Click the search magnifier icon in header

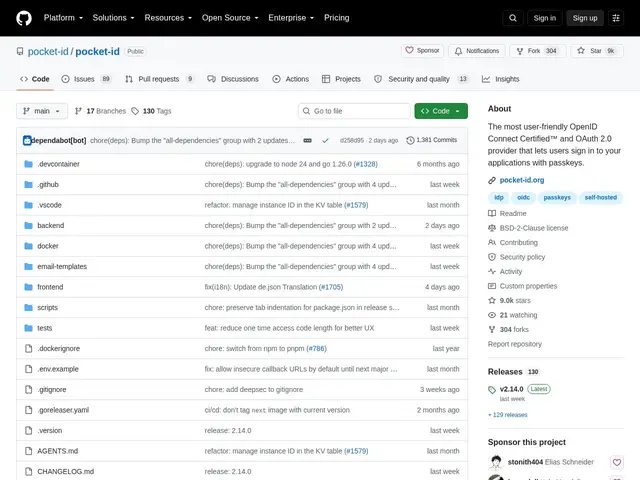click(x=513, y=18)
